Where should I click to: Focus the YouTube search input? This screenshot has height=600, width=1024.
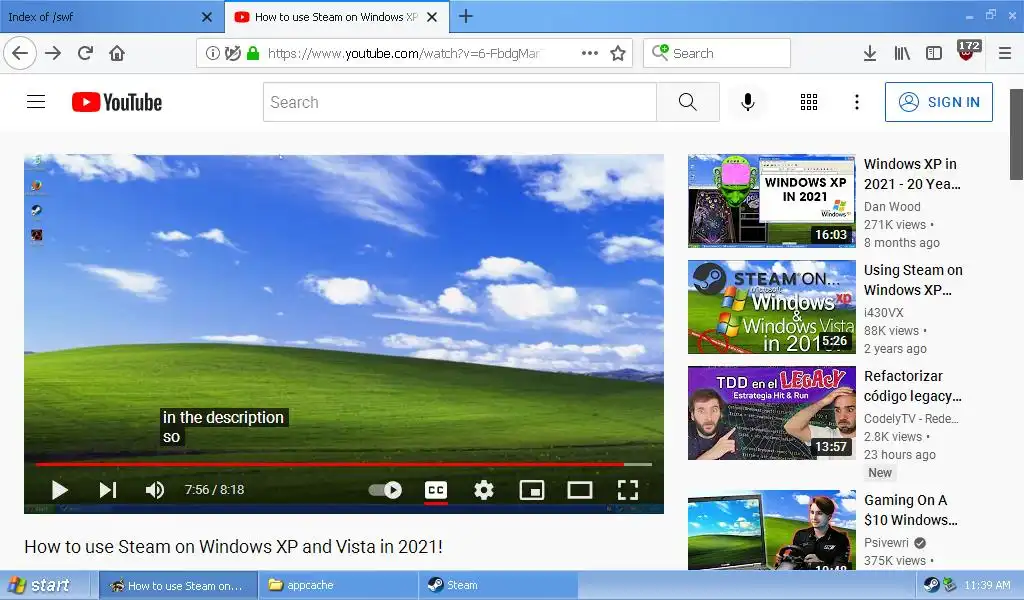pos(460,102)
